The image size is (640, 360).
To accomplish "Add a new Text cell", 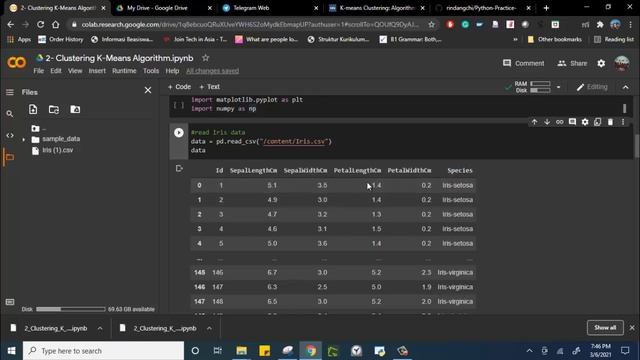I will tap(209, 87).
